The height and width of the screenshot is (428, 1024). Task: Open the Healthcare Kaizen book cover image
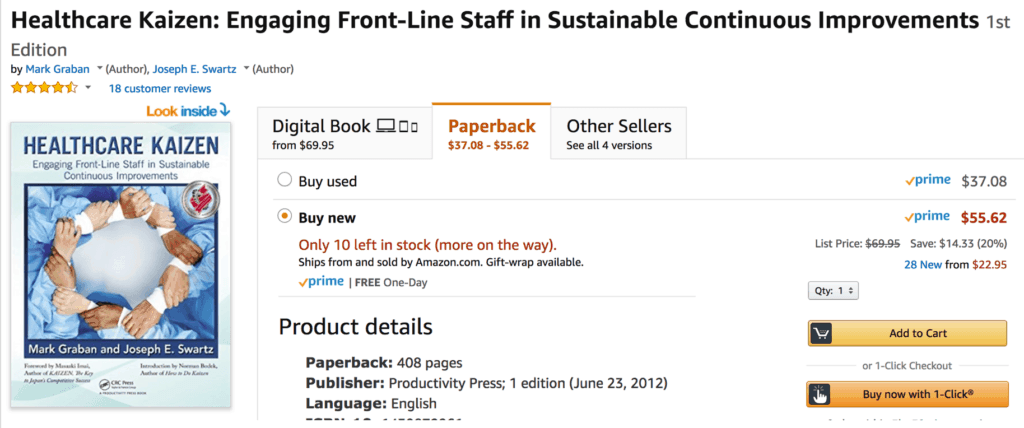pos(120,265)
